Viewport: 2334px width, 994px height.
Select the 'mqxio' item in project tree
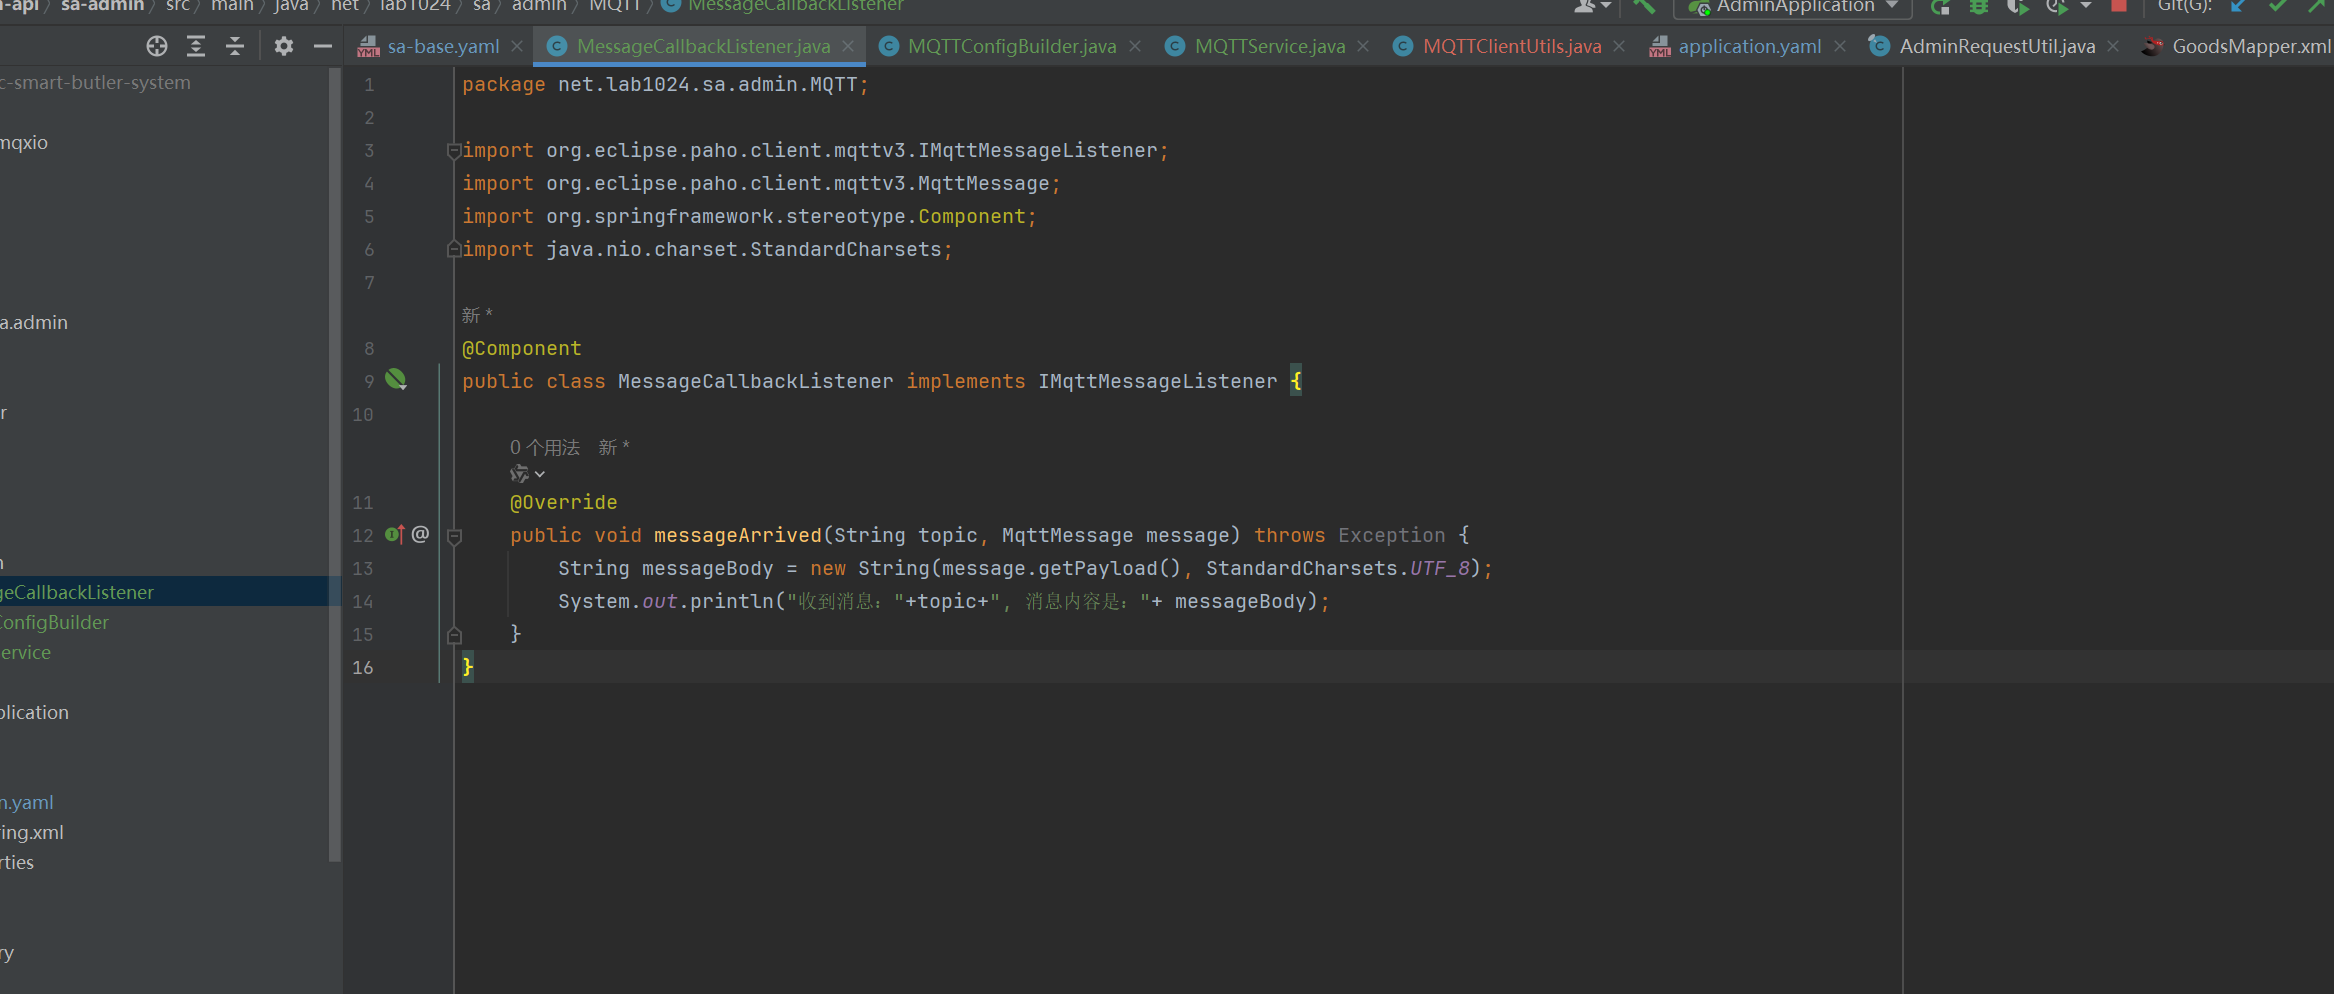tap(24, 142)
